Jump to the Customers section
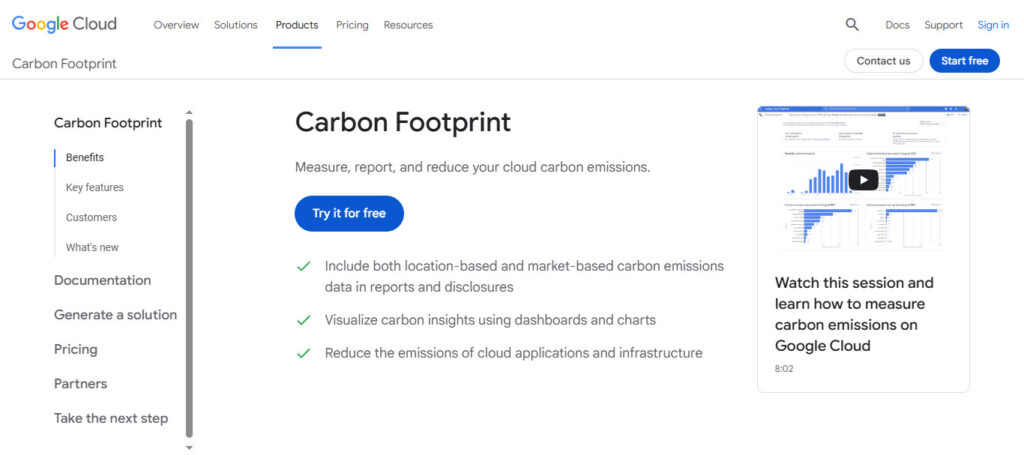 (91, 217)
